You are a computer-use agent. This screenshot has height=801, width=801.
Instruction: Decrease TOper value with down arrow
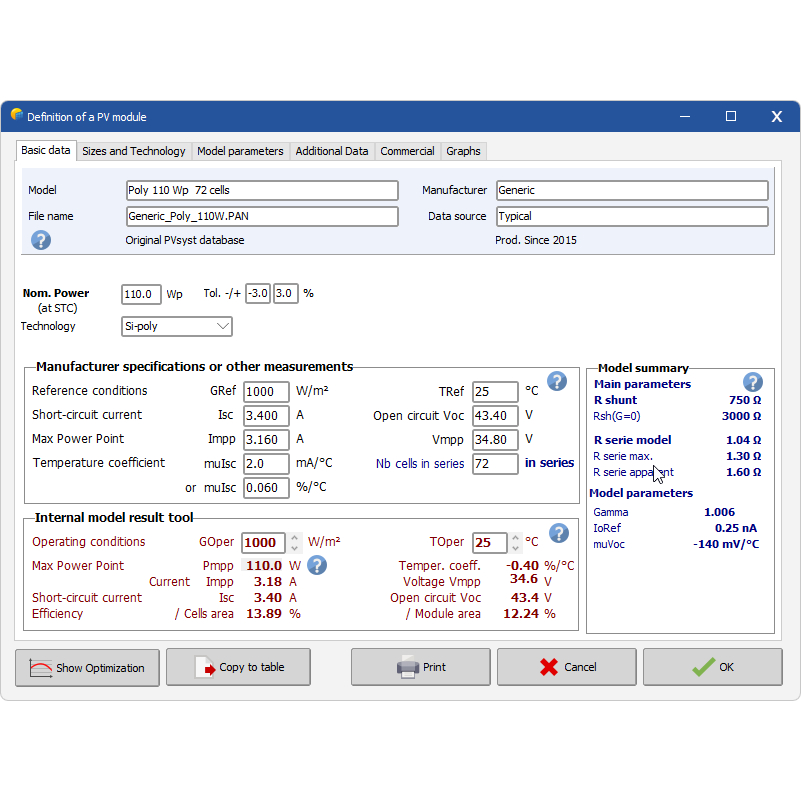[515, 548]
